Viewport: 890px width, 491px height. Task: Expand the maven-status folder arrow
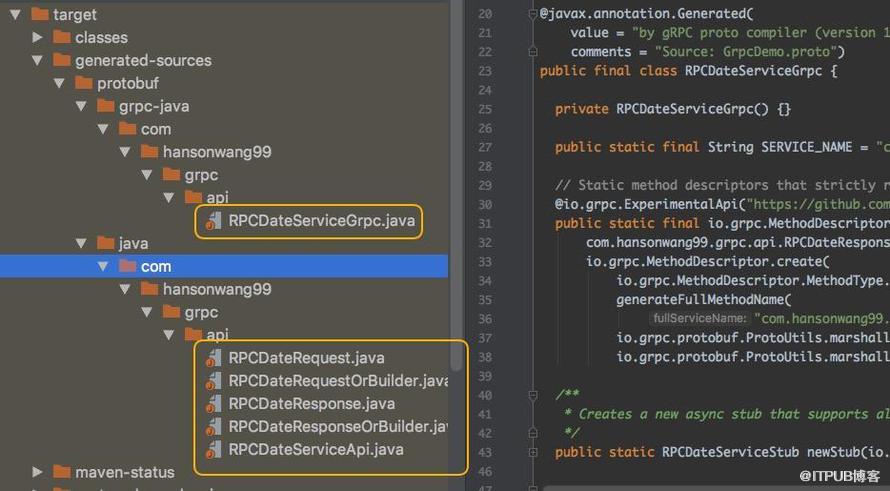[37, 472]
